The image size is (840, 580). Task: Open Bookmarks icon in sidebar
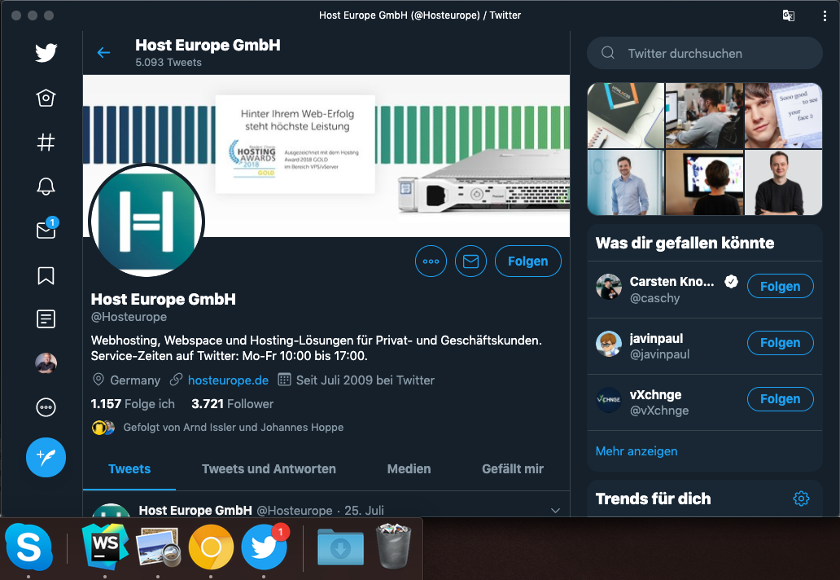tap(46, 275)
